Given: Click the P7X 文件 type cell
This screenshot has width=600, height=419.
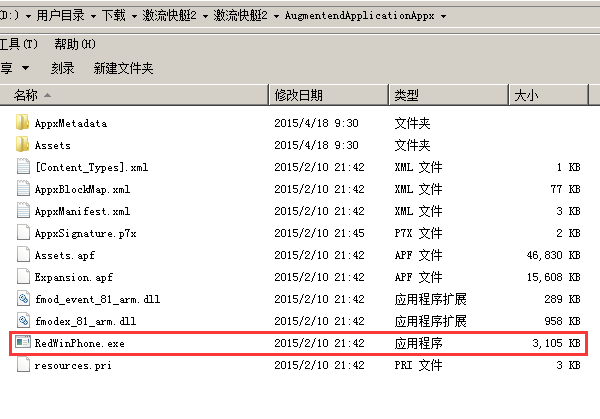Looking at the screenshot, I should point(419,233).
